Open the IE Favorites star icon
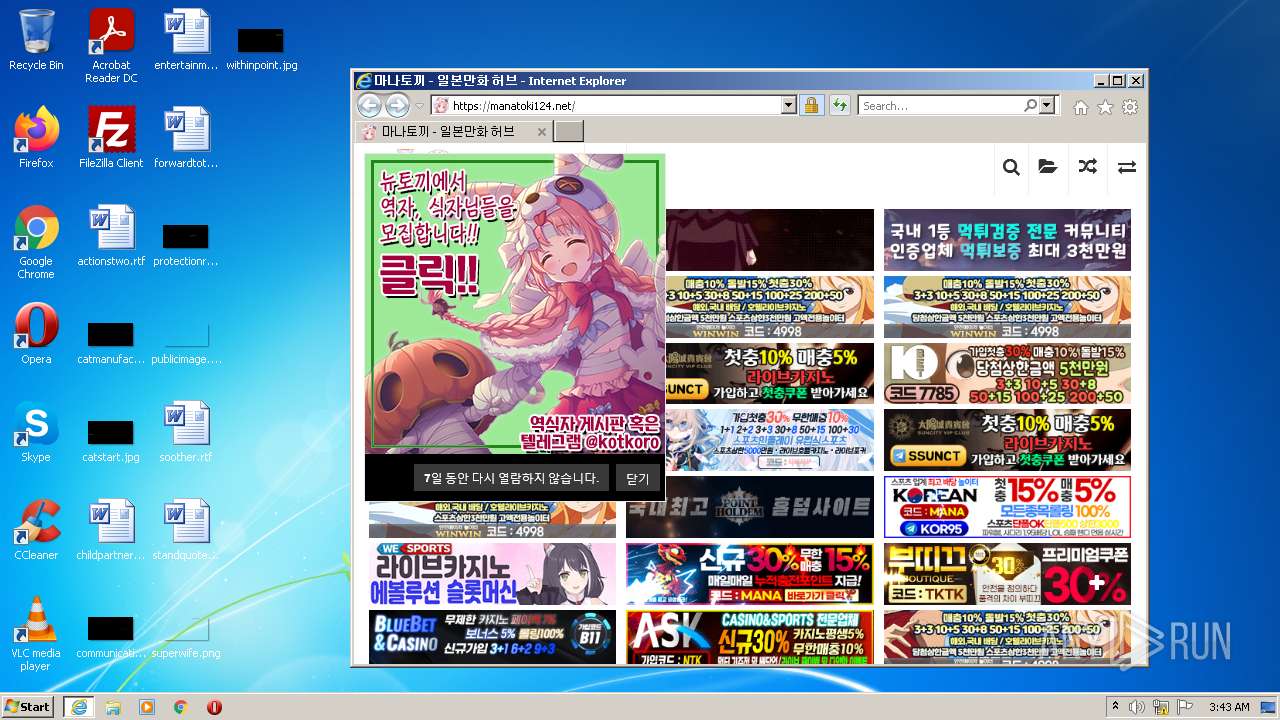 [x=1105, y=107]
